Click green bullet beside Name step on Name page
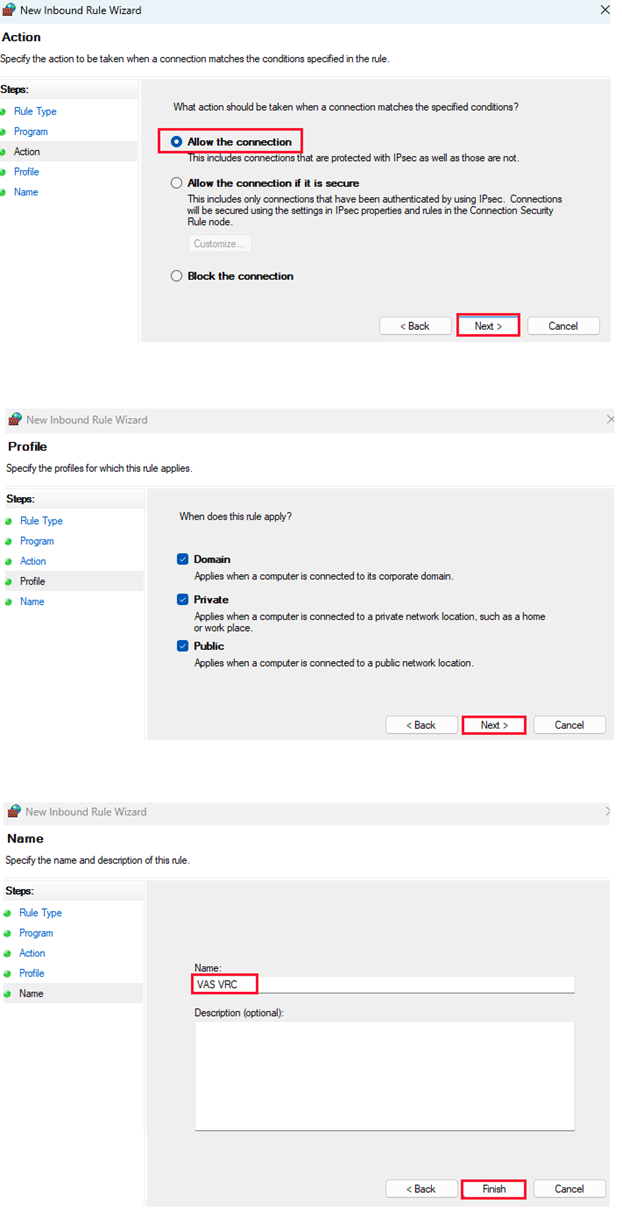The height and width of the screenshot is (1218, 622). [x=9, y=993]
